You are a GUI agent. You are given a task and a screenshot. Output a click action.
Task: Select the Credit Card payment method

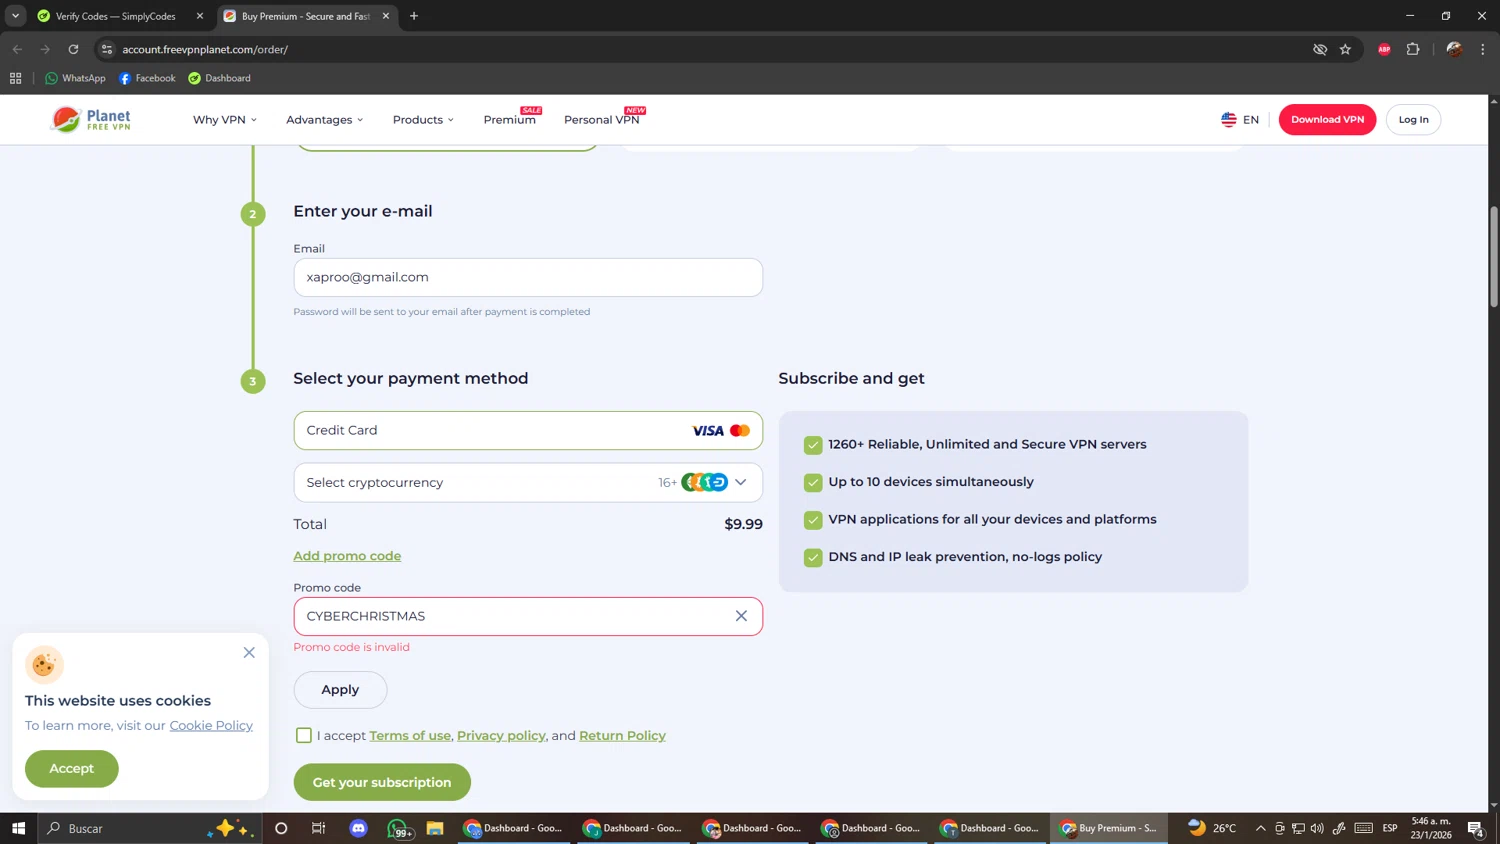pos(528,431)
